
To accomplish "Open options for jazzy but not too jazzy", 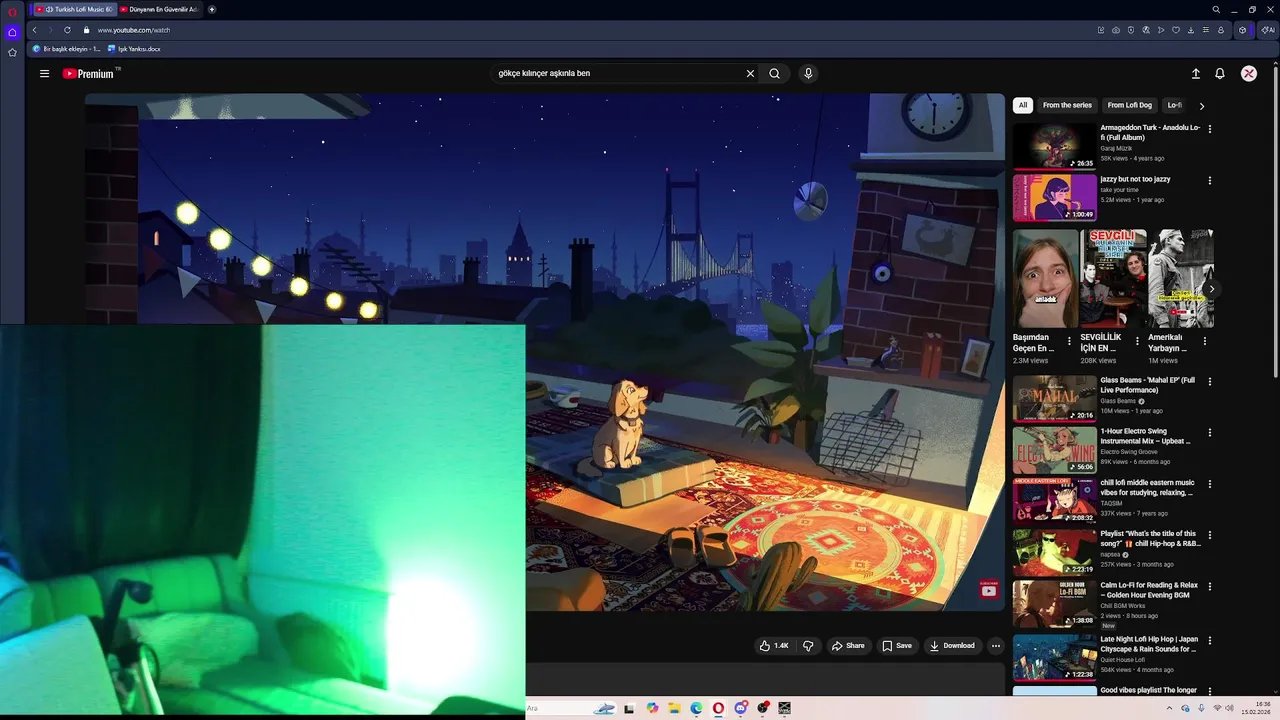I will coord(1210,181).
